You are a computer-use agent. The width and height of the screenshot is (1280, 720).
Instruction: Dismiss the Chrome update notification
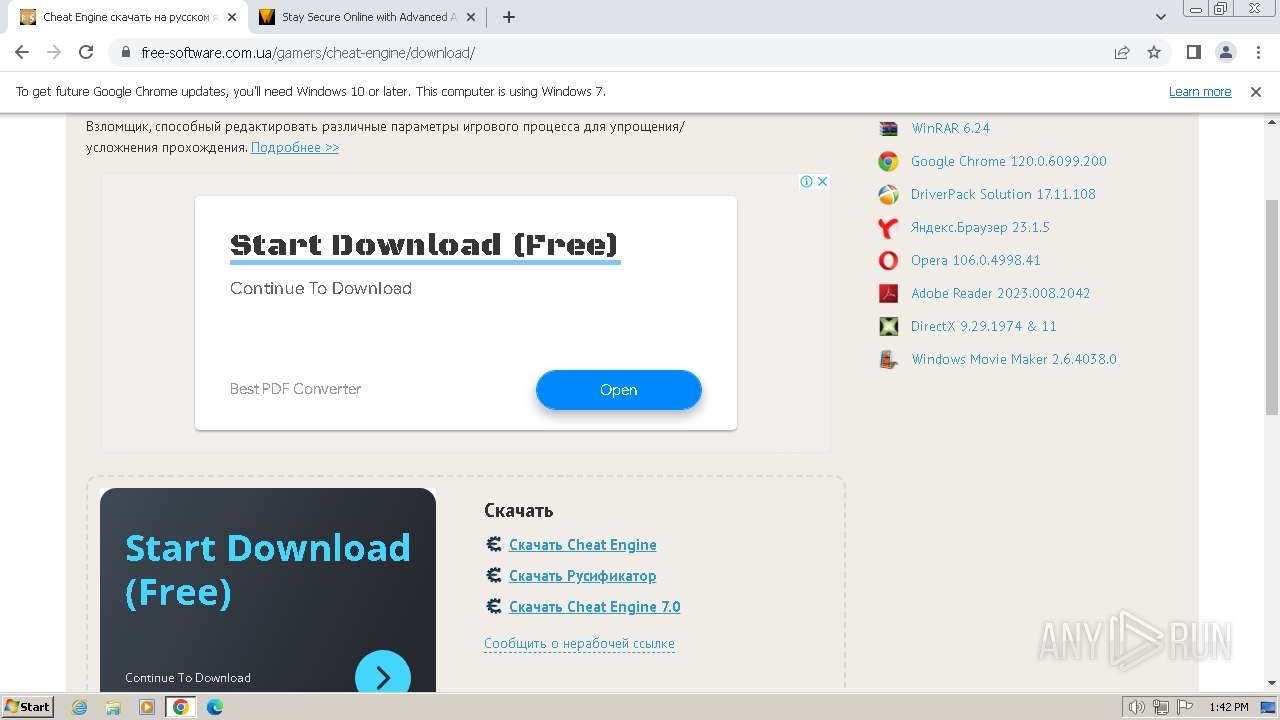(1256, 91)
